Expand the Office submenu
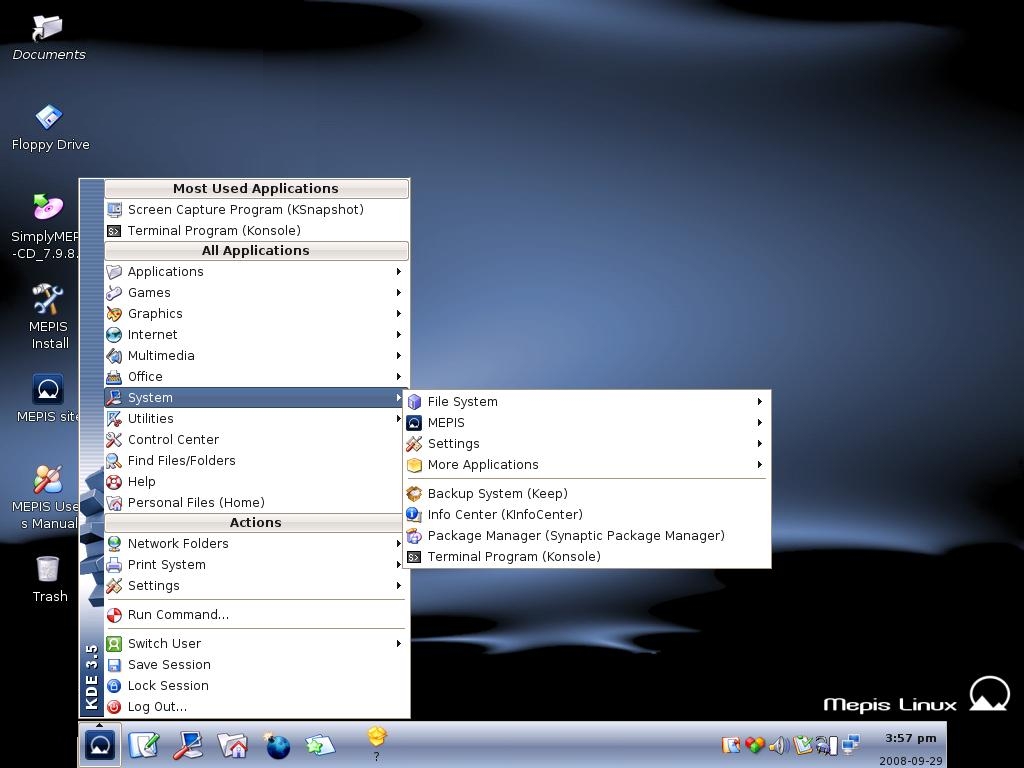 [x=257, y=376]
